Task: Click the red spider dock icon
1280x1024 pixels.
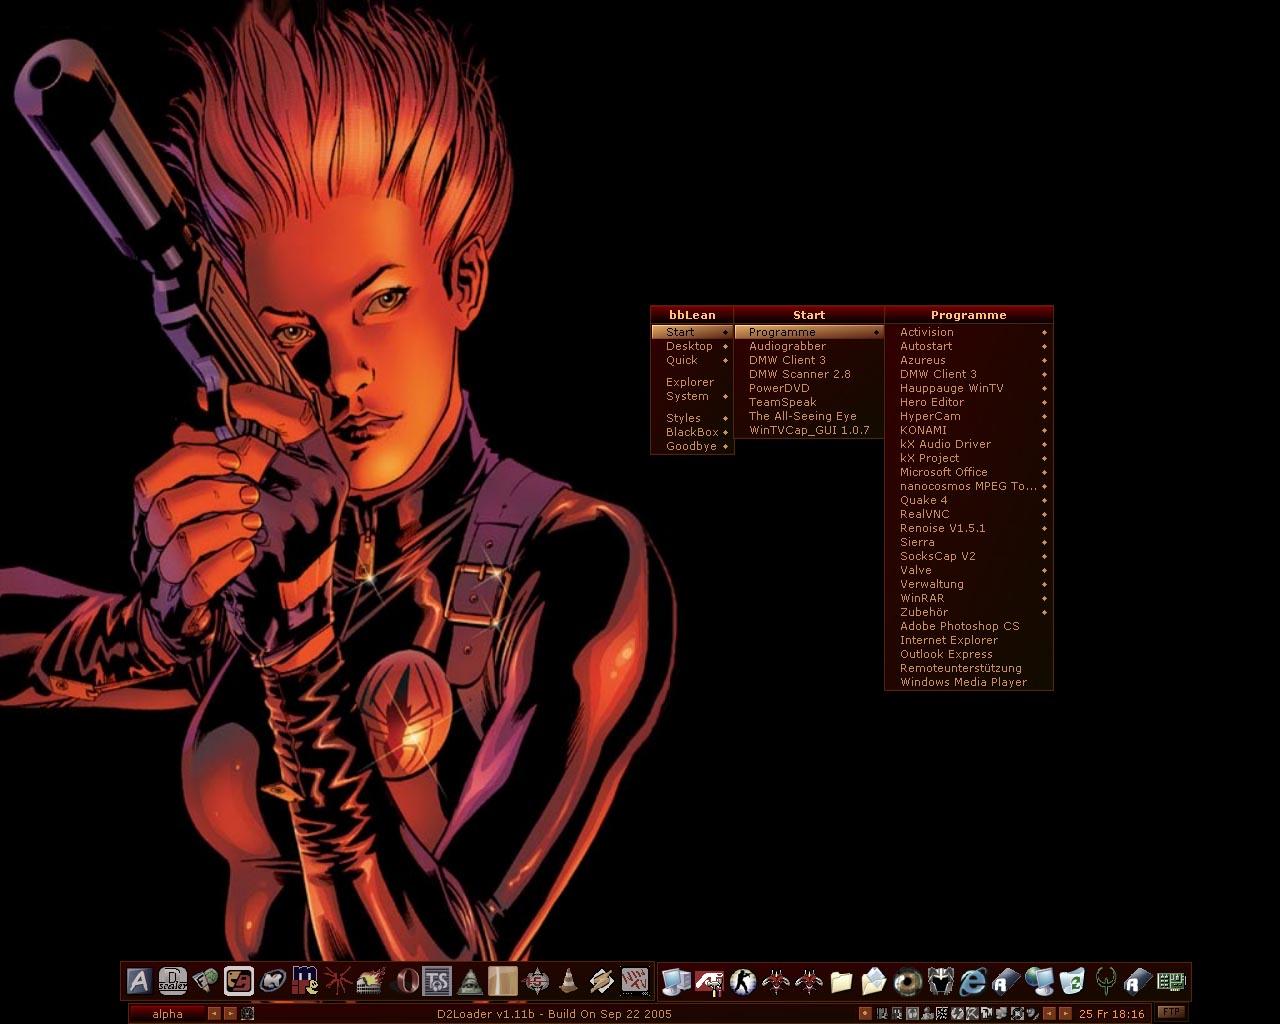Action: click(x=337, y=981)
